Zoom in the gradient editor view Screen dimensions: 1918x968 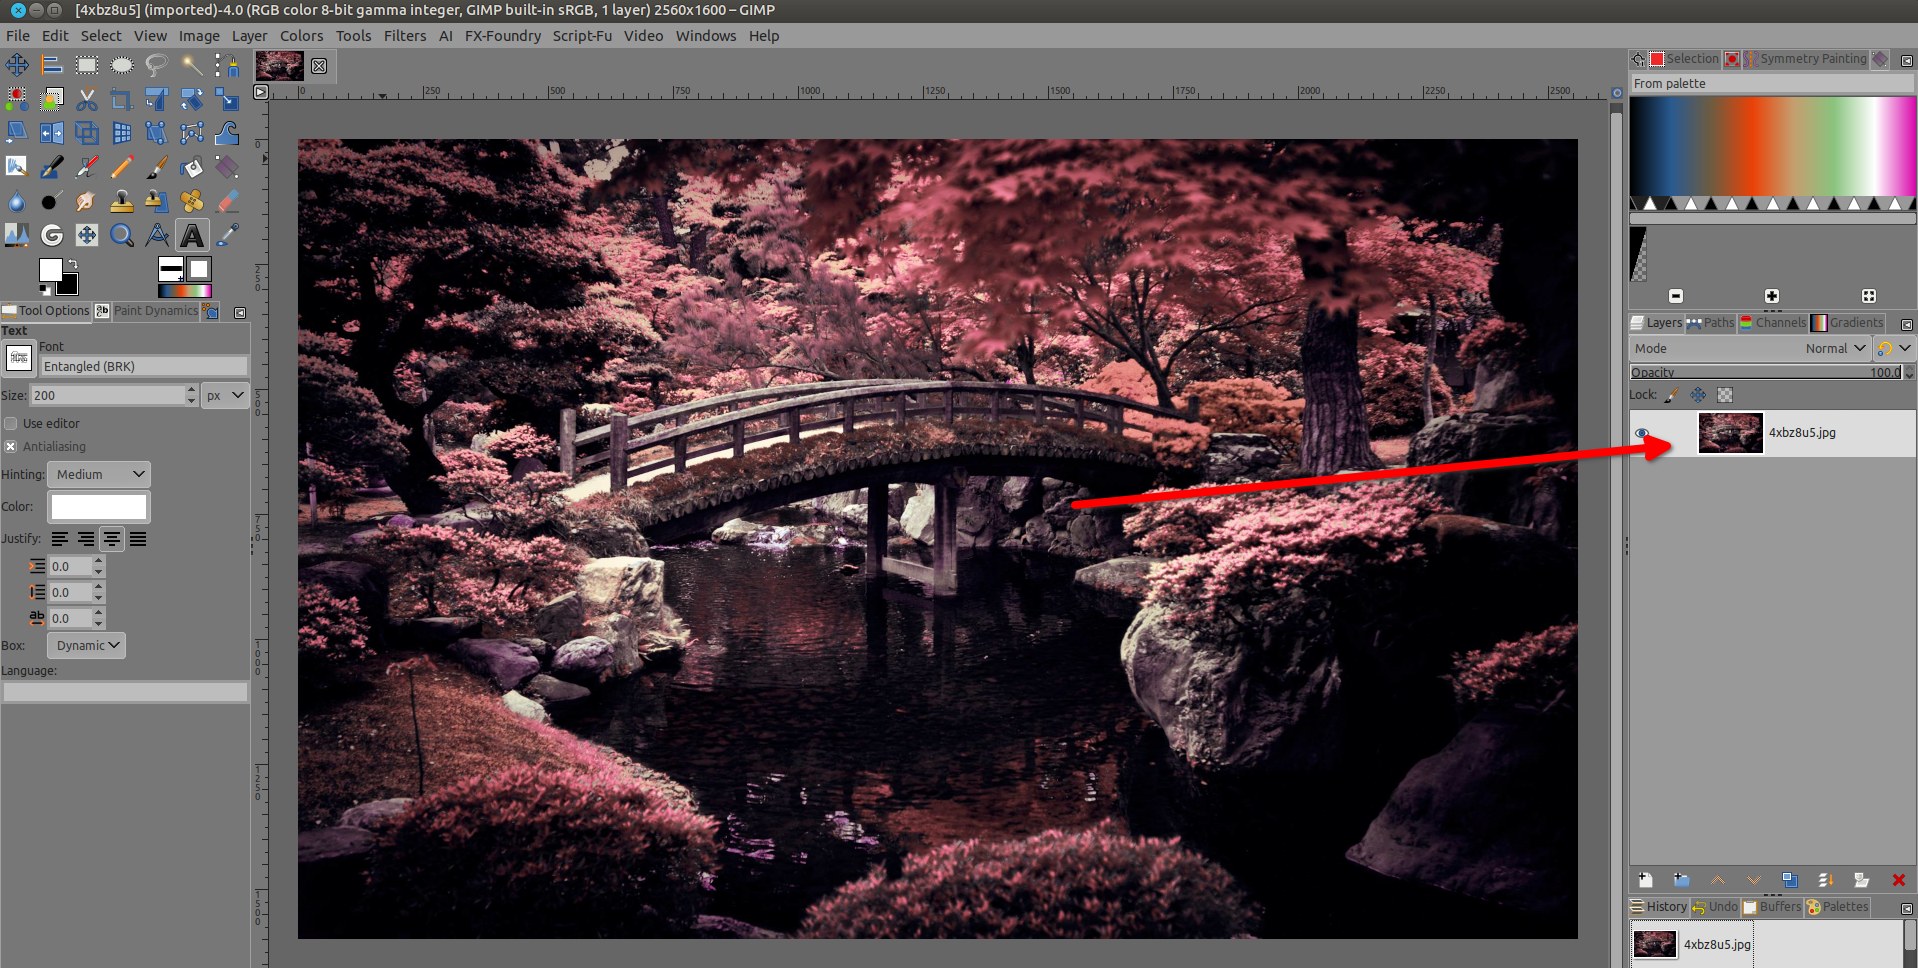pos(1772,296)
